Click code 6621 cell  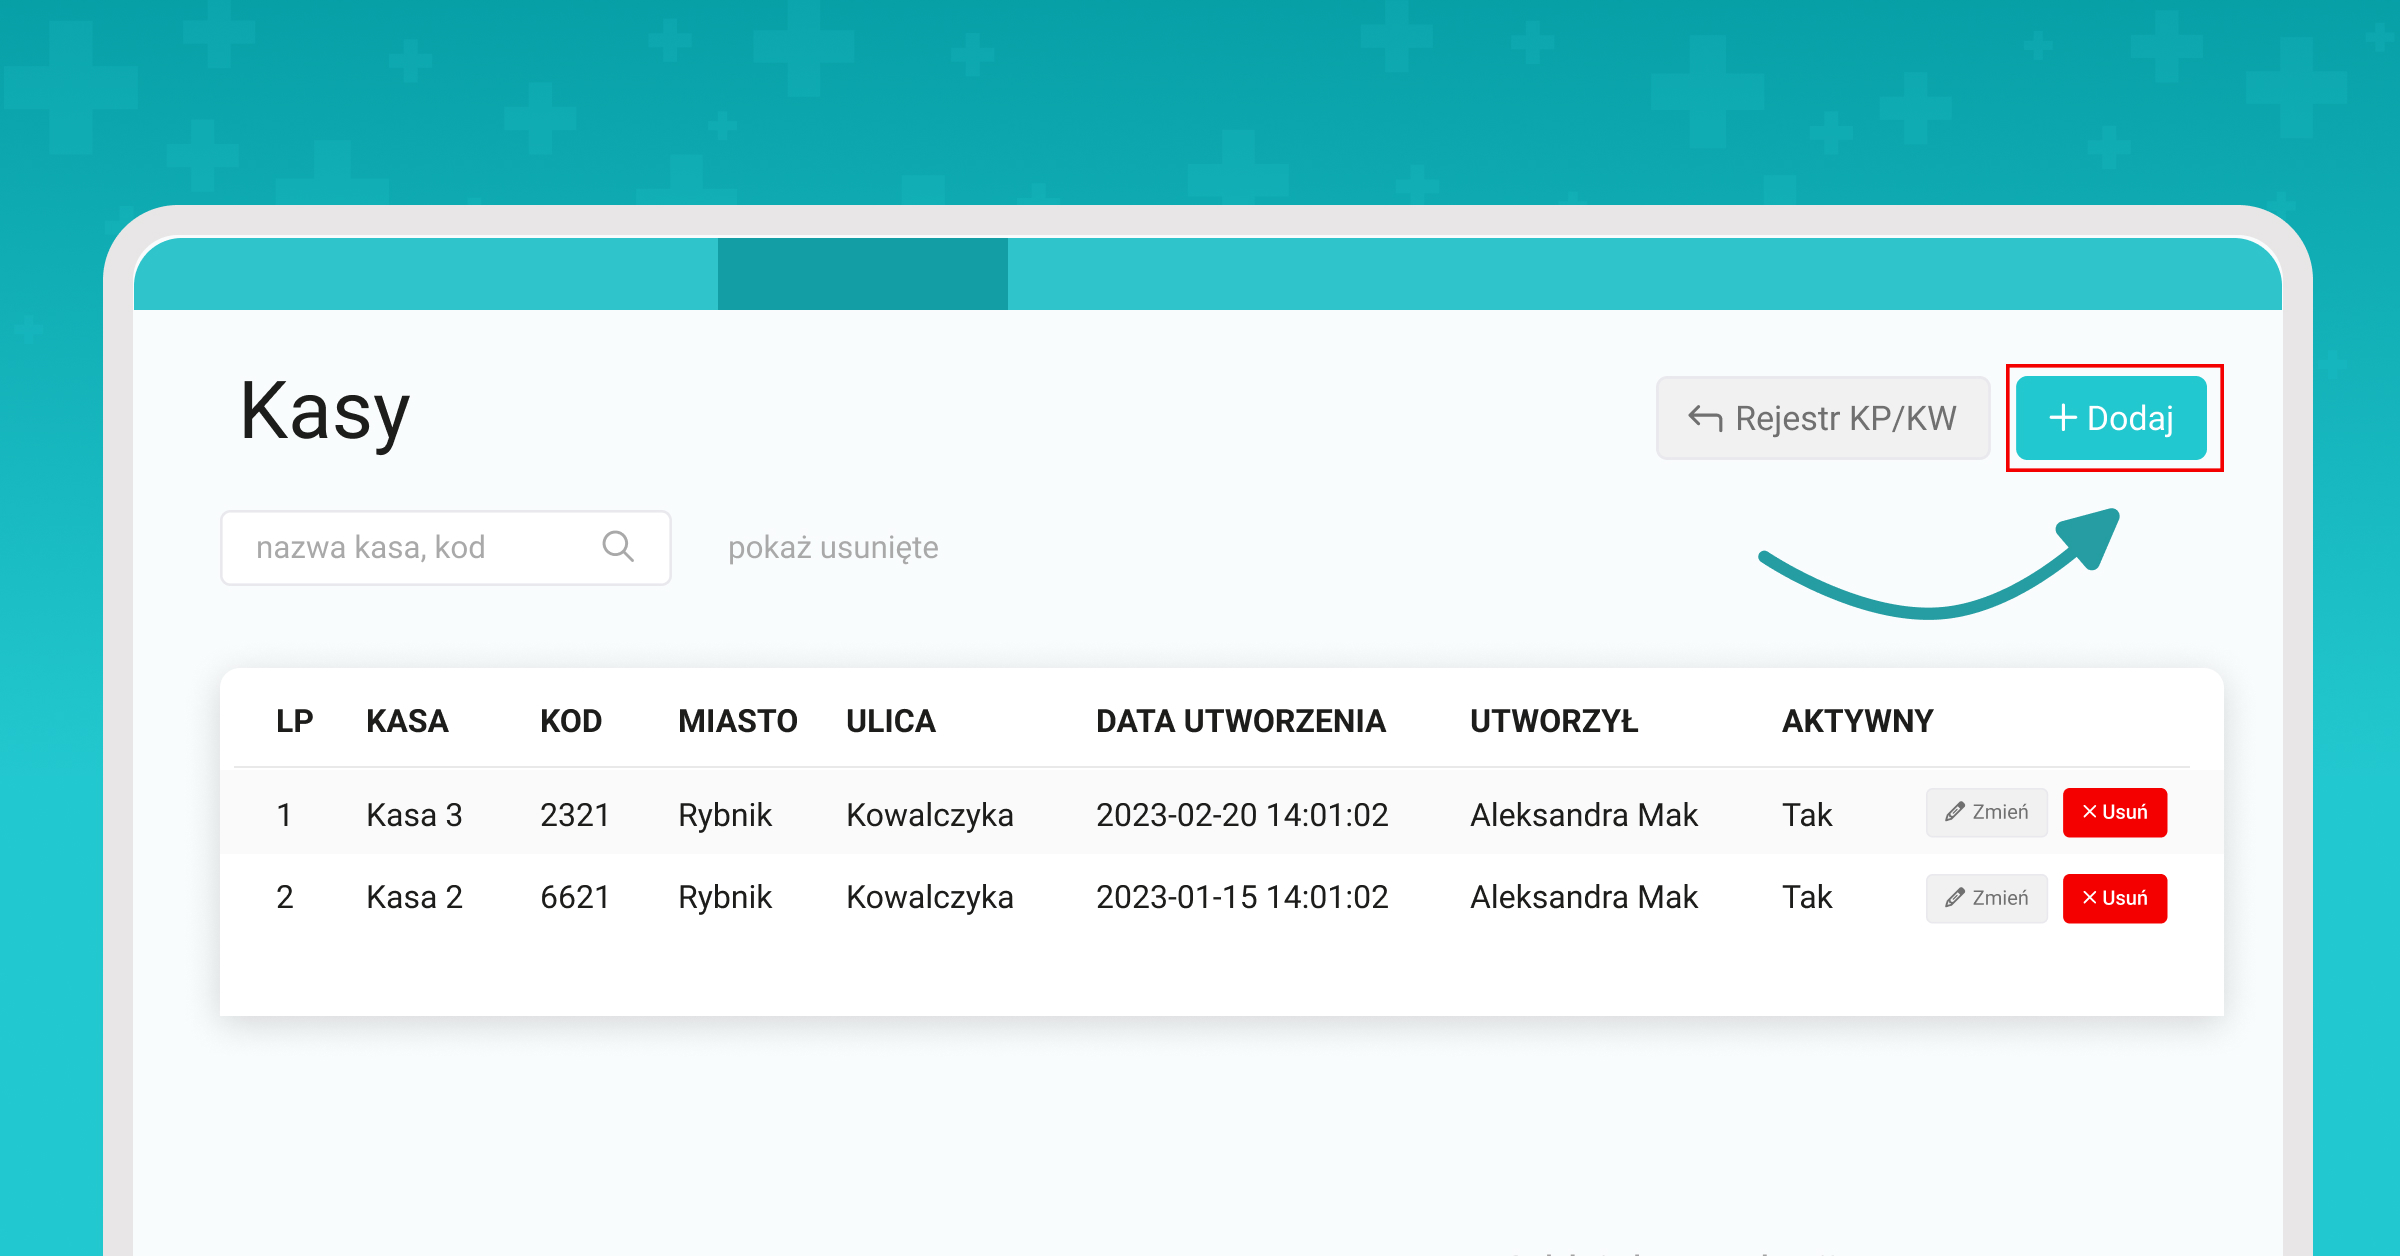(x=575, y=897)
